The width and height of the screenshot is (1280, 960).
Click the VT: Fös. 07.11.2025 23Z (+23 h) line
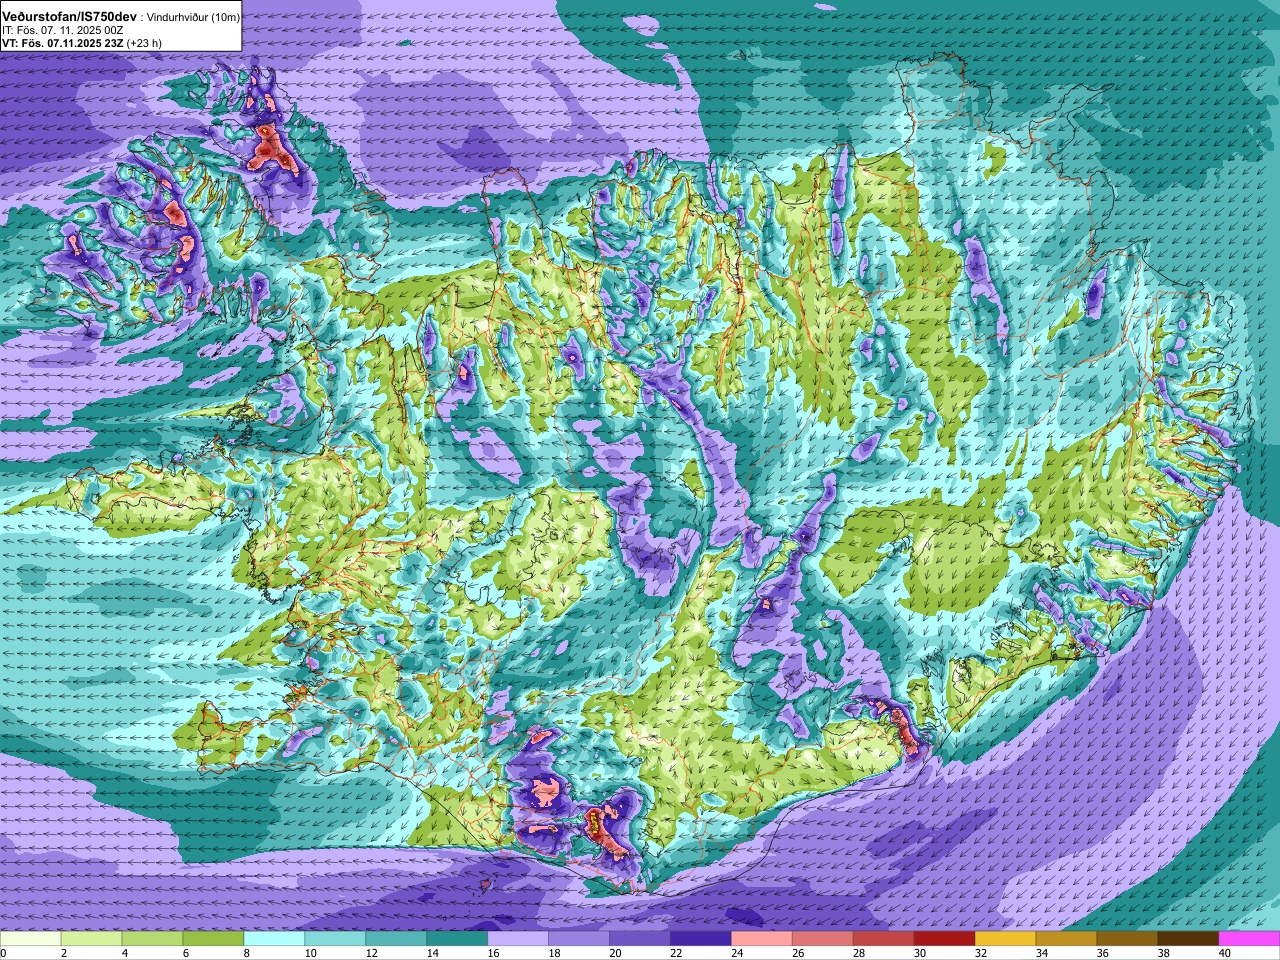[x=82, y=43]
